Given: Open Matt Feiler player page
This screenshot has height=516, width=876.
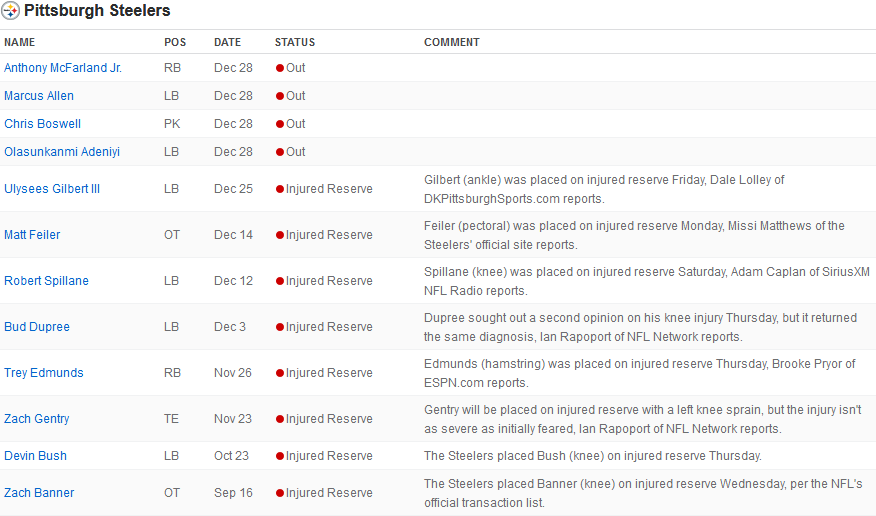Looking at the screenshot, I should pyautogui.click(x=32, y=235).
